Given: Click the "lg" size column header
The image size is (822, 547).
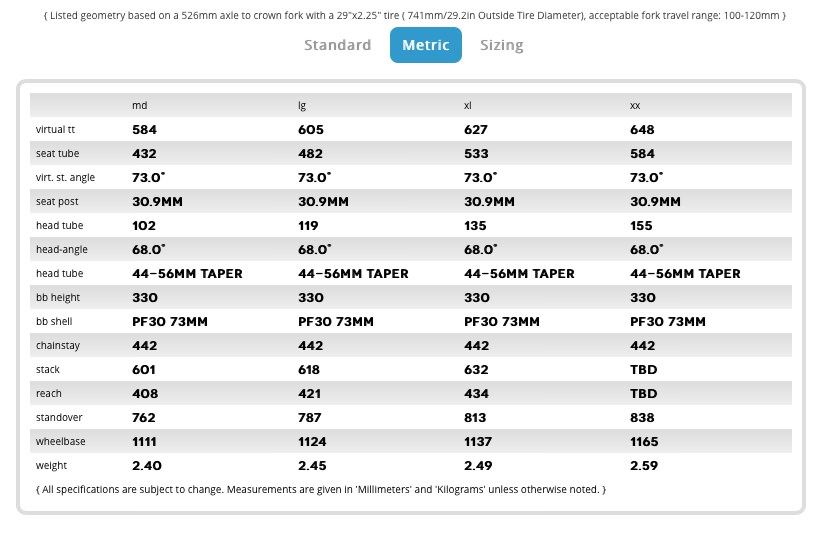Looking at the screenshot, I should point(302,106).
